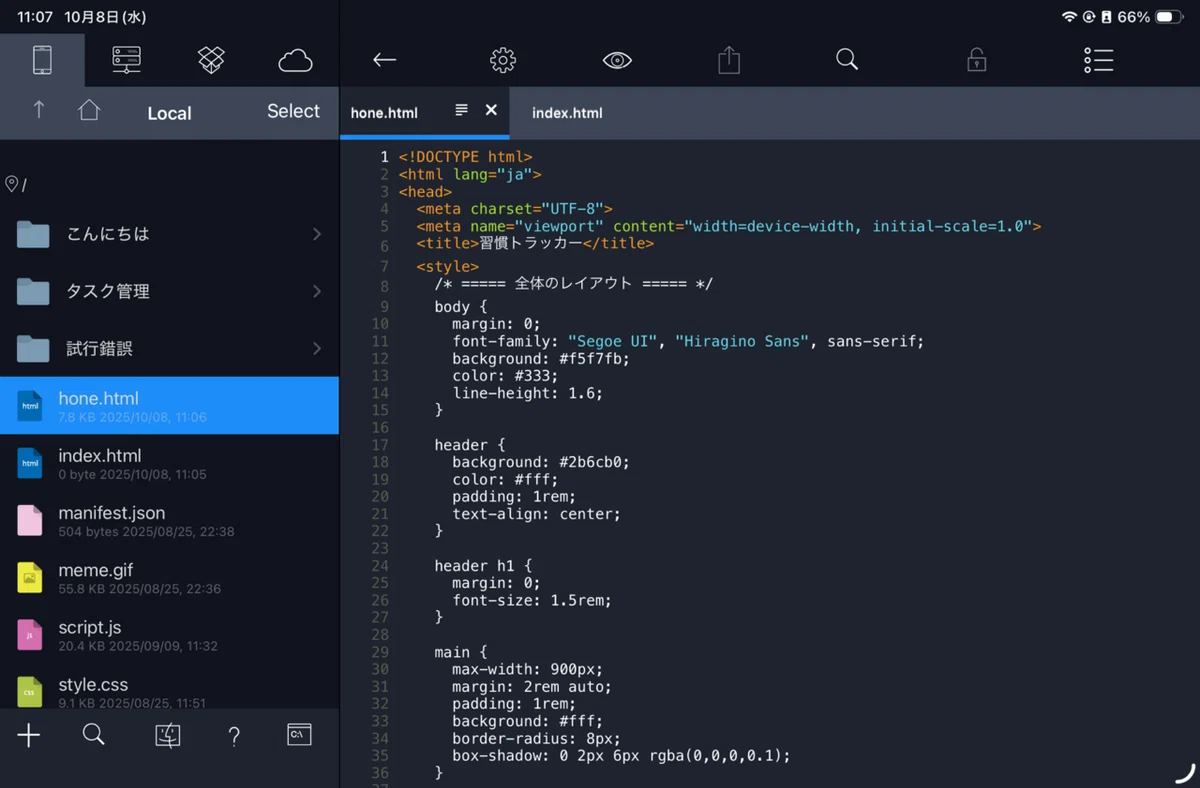
Task: Switch to the local device storage tab
Action: tap(42, 60)
